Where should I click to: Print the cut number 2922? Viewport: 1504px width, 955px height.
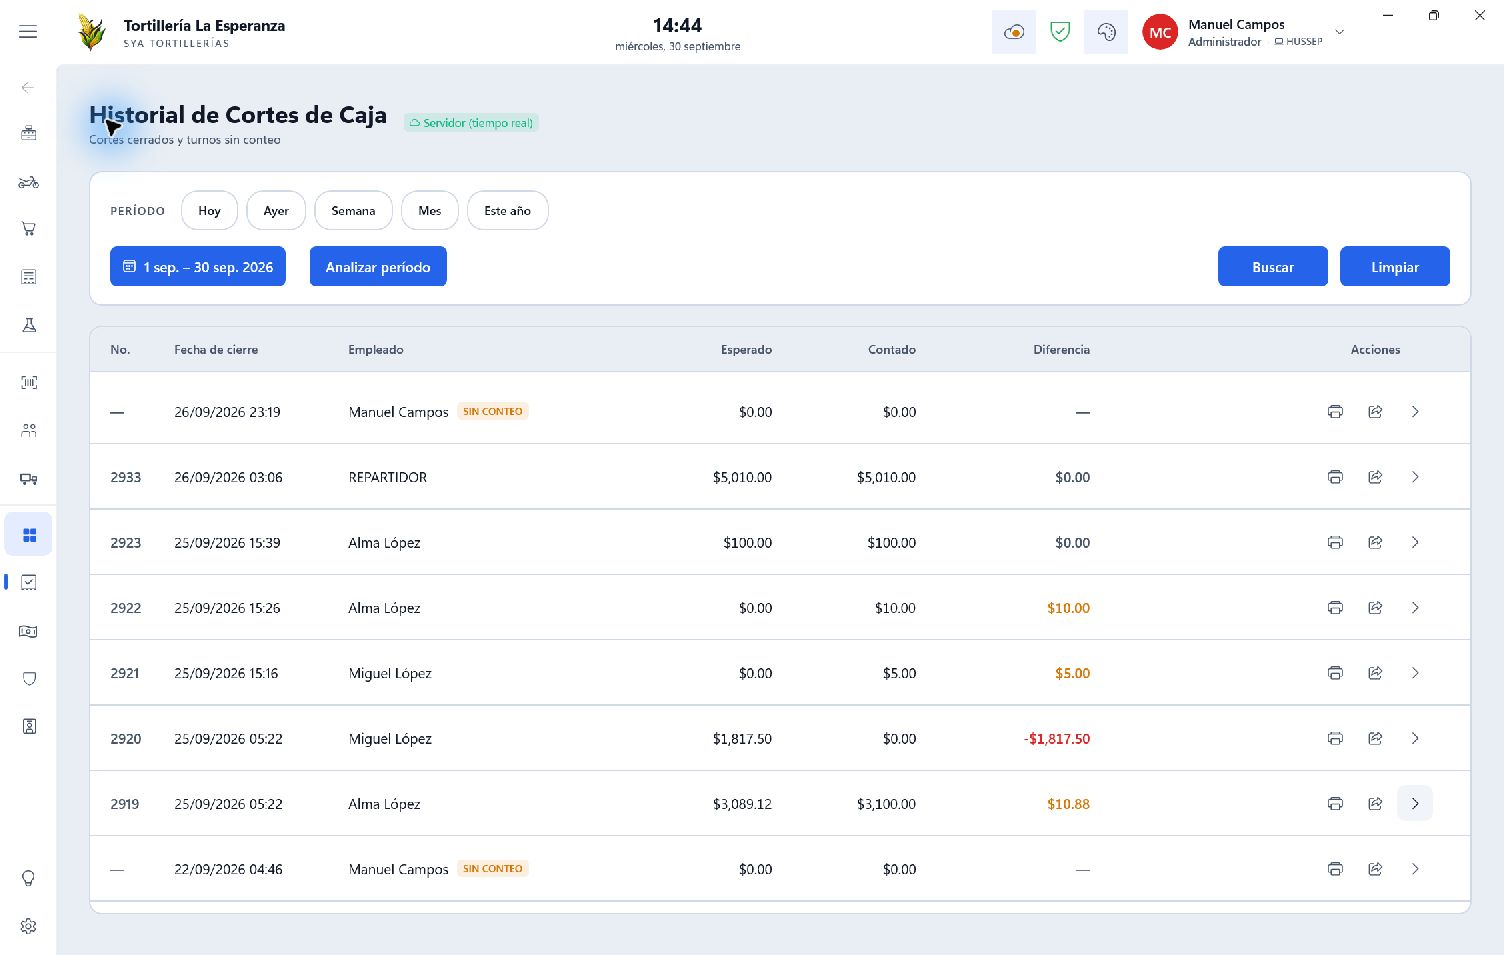point(1335,608)
